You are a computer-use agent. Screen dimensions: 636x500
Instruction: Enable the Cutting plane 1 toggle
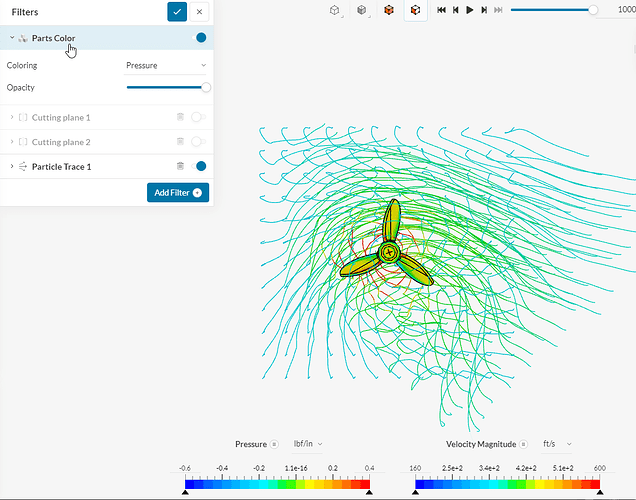[199, 117]
